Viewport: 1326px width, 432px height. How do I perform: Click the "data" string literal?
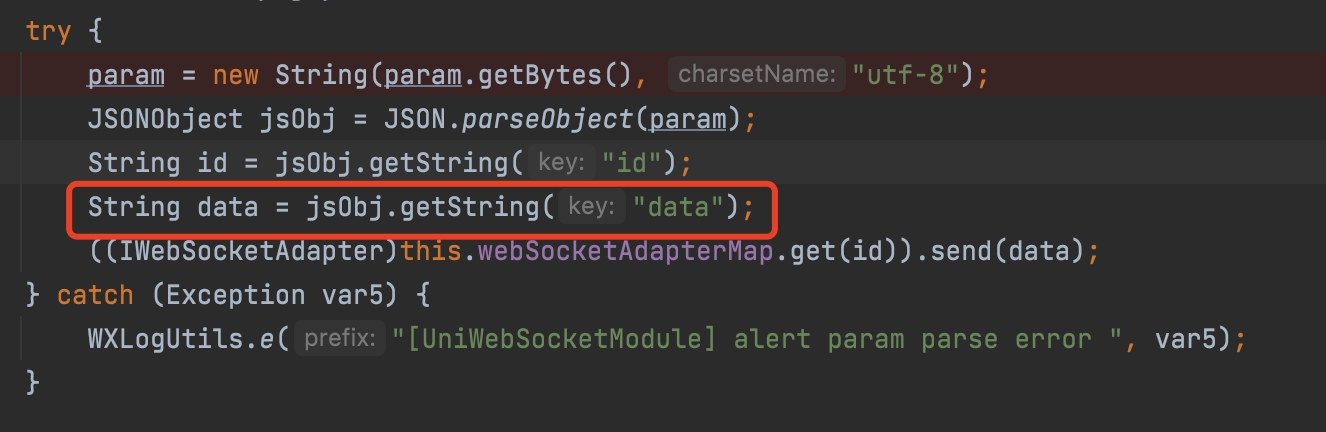pyautogui.click(x=679, y=207)
